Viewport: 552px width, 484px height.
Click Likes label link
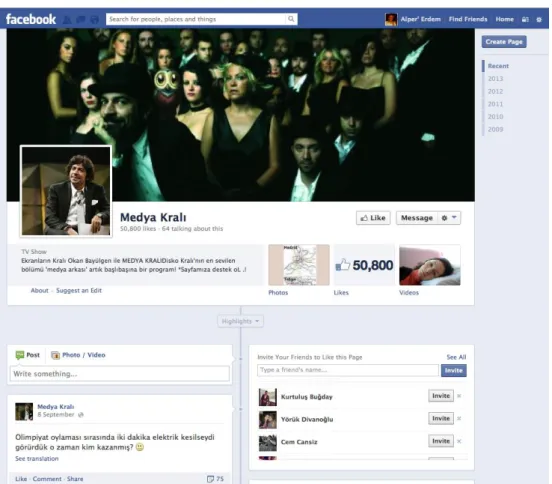pos(341,293)
